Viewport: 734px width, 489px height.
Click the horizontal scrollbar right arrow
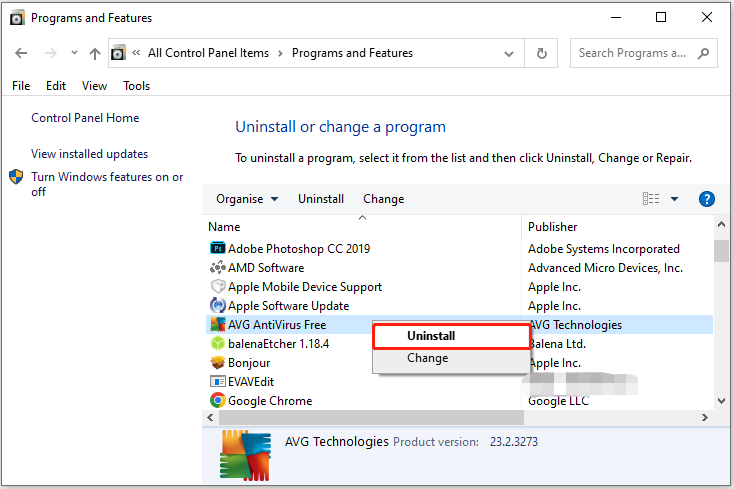(x=705, y=417)
